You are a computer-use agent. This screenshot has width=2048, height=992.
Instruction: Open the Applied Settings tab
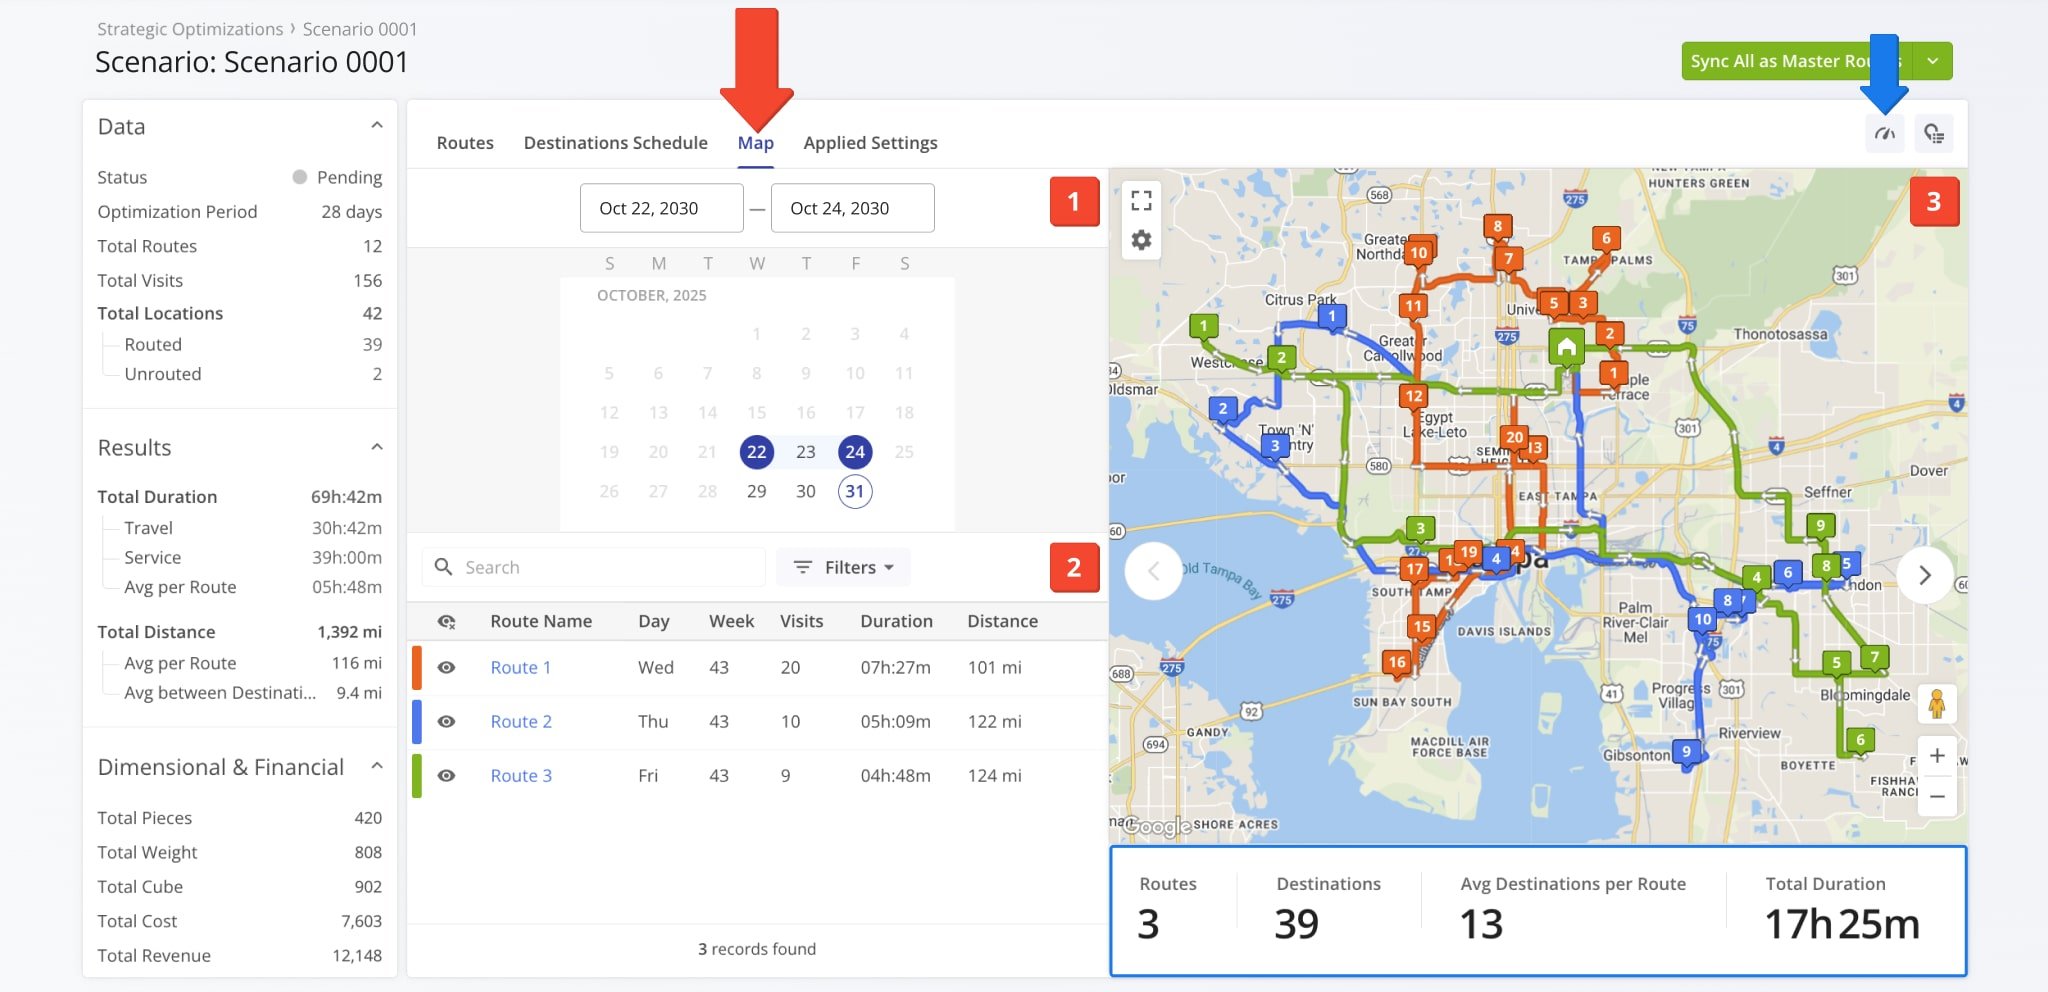(x=870, y=143)
